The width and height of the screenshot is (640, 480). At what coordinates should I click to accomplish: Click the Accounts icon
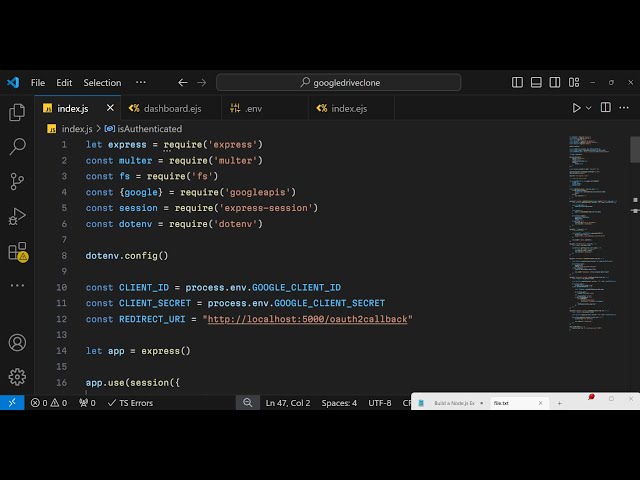point(17,342)
